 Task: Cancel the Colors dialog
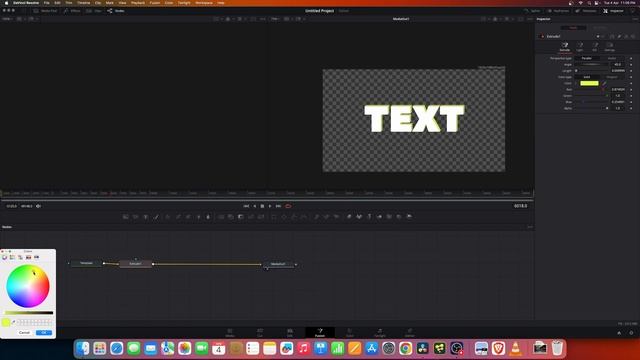[24, 333]
